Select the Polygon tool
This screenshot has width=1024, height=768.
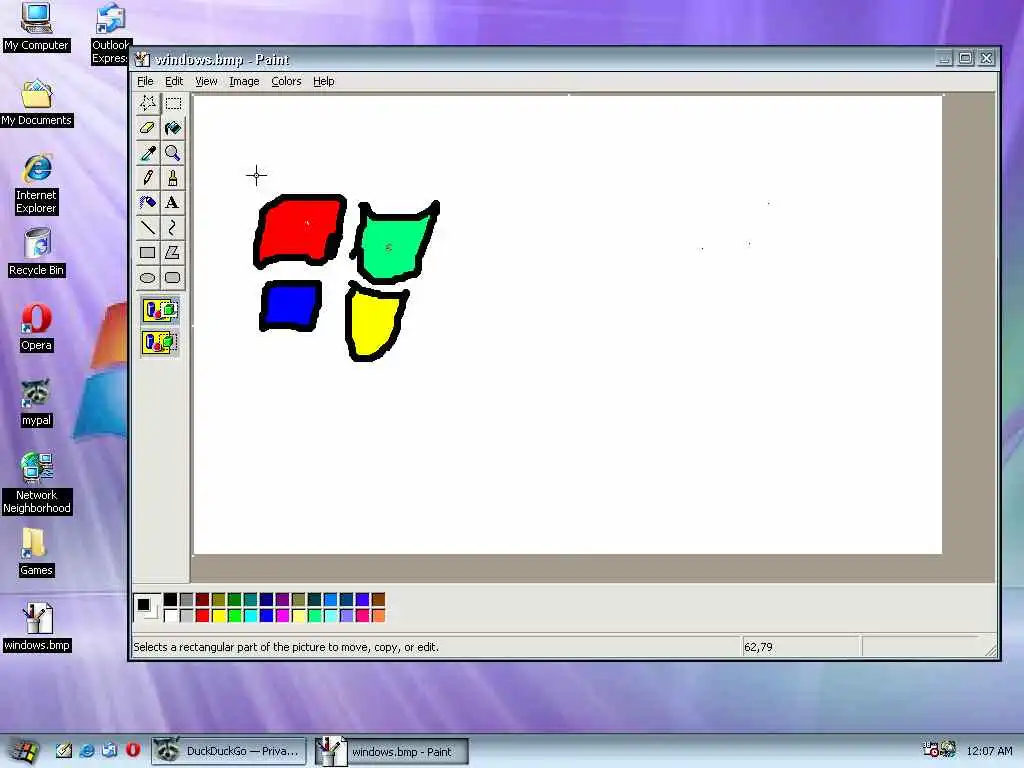coord(173,253)
